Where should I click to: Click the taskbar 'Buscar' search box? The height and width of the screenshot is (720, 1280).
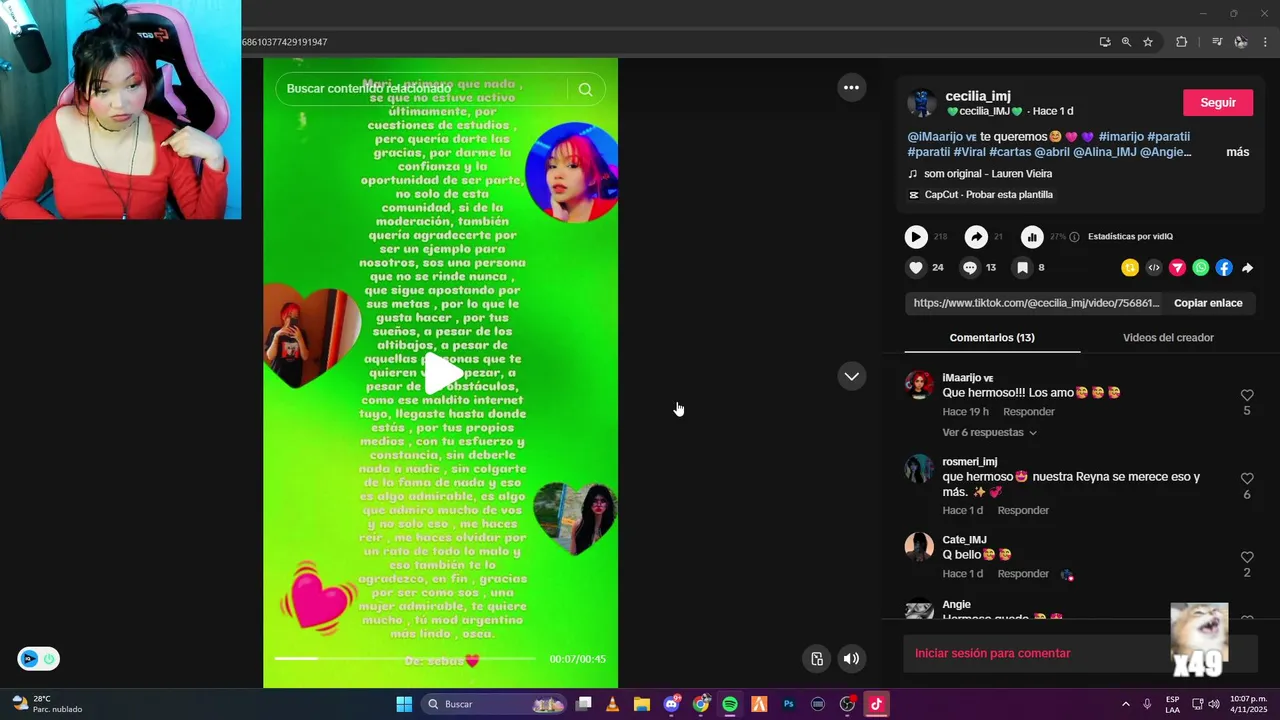(x=494, y=704)
